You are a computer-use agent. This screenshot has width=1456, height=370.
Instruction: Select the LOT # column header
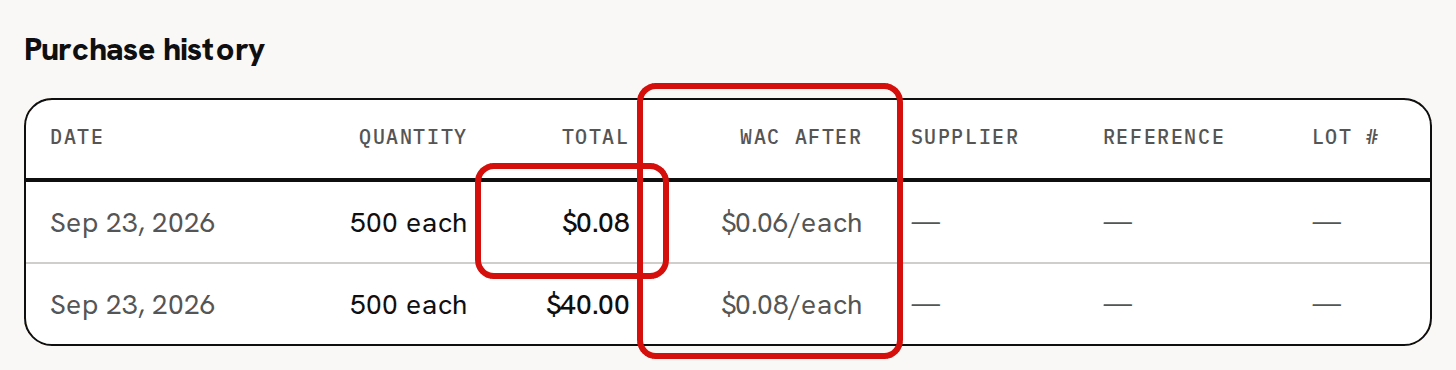point(1346,137)
